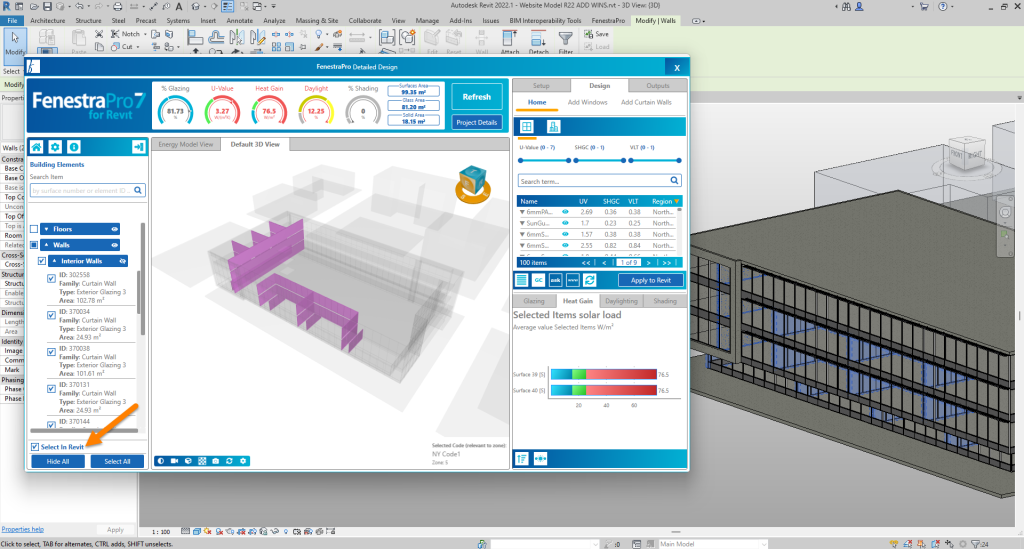Uncheck the ID 370034 curtain wall checkbox
Screen dimensions: 1024x549
[51, 315]
